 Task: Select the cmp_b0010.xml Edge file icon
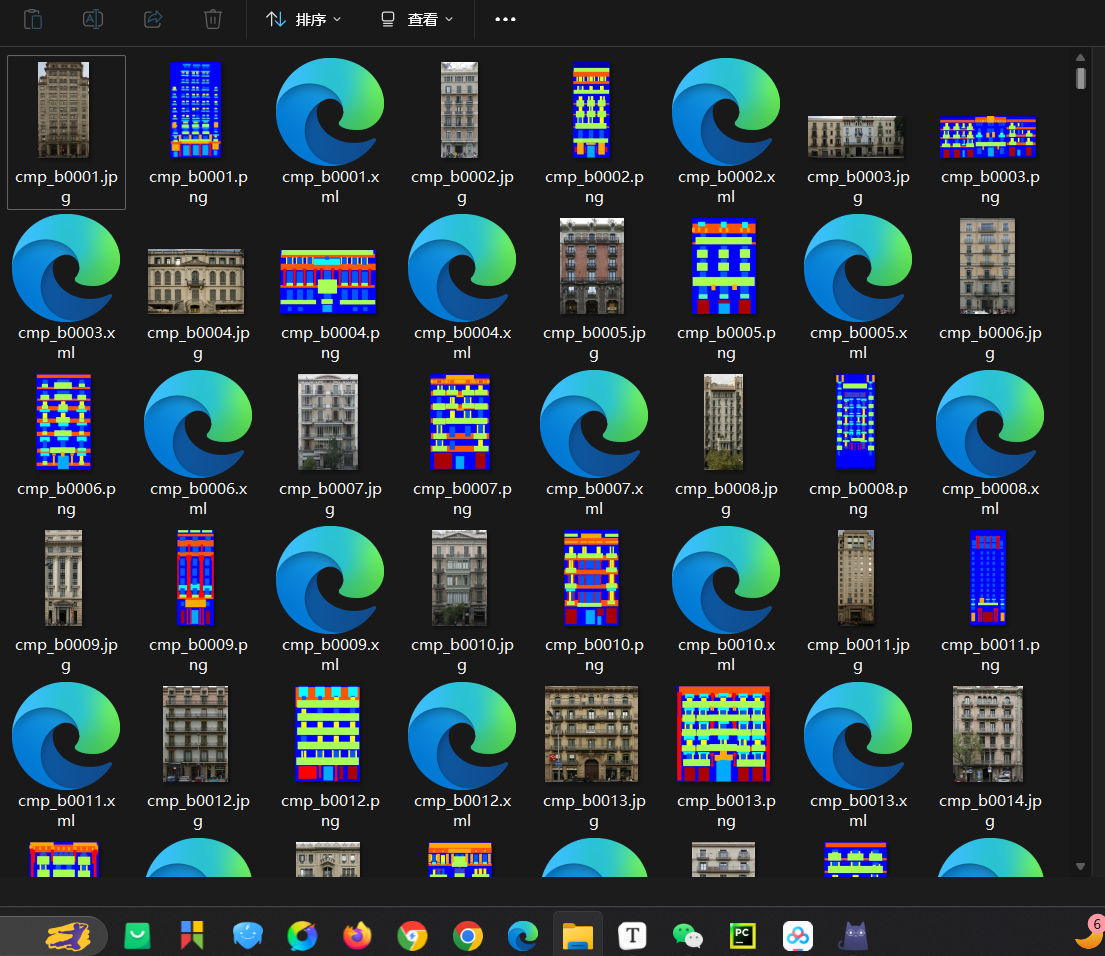pos(726,580)
